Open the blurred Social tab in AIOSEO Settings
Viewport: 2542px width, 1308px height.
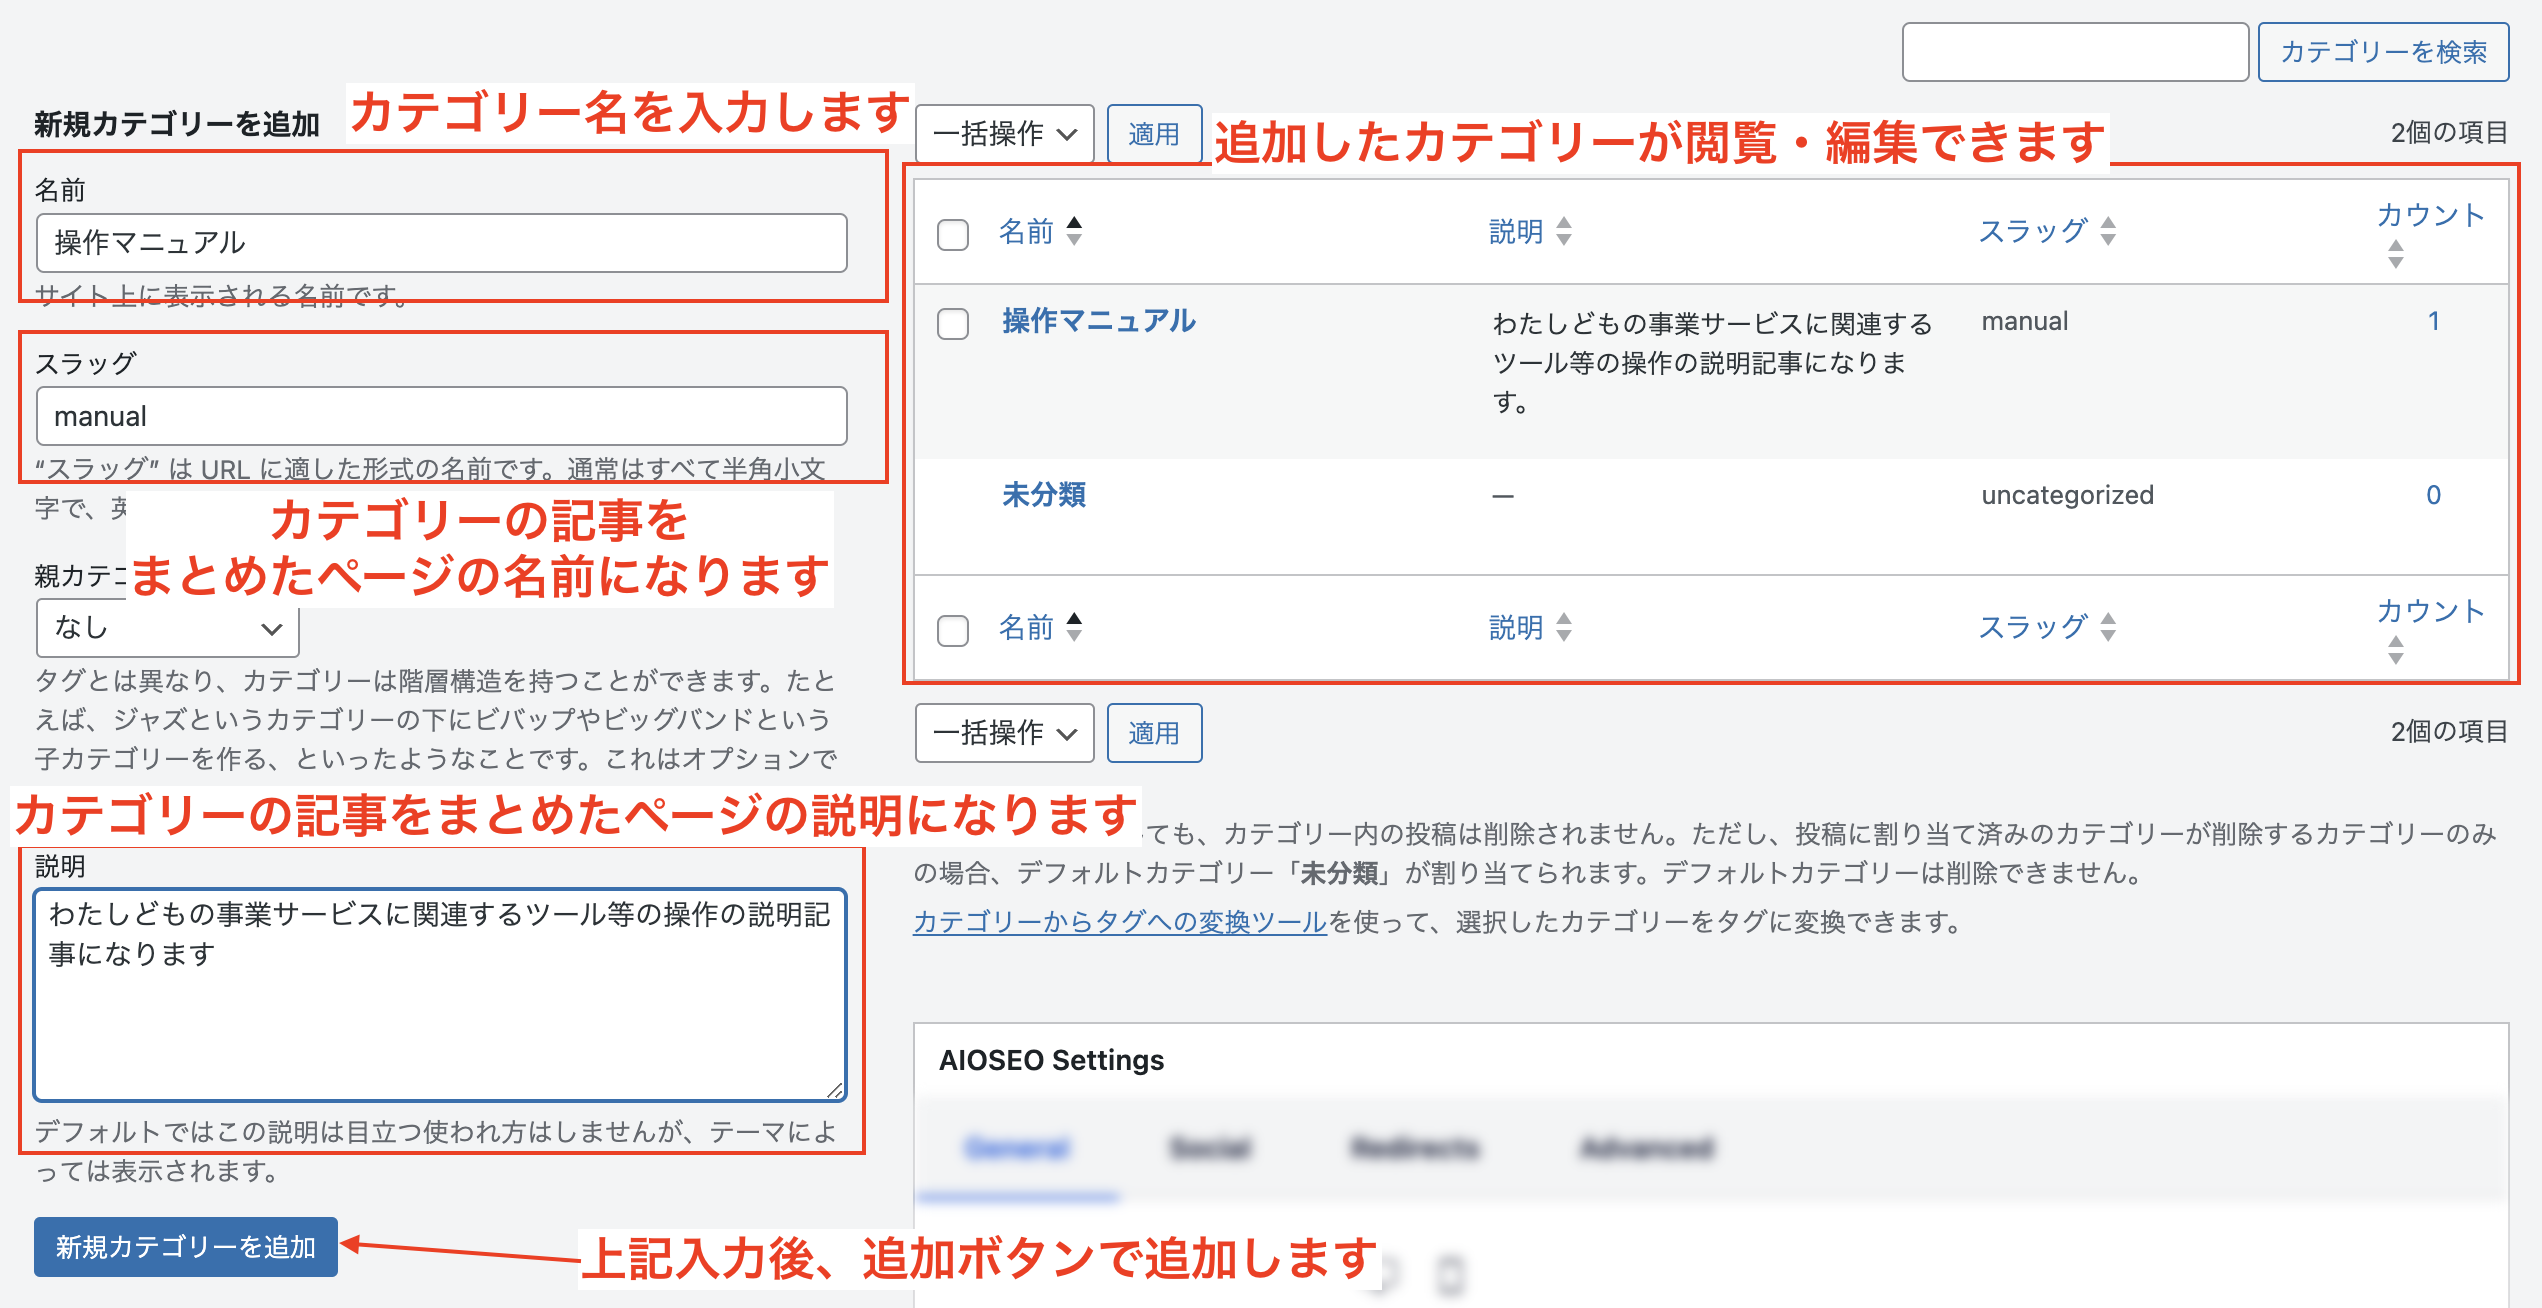[1210, 1148]
